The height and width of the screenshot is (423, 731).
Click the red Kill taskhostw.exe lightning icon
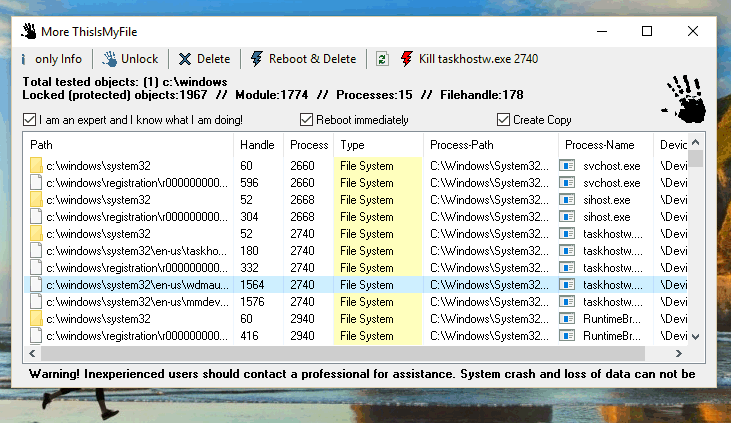click(x=407, y=59)
